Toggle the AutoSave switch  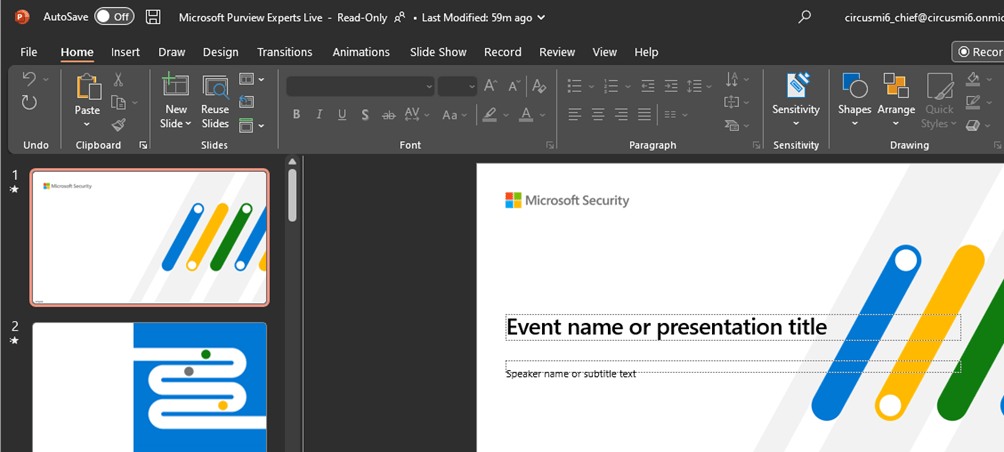click(x=114, y=17)
